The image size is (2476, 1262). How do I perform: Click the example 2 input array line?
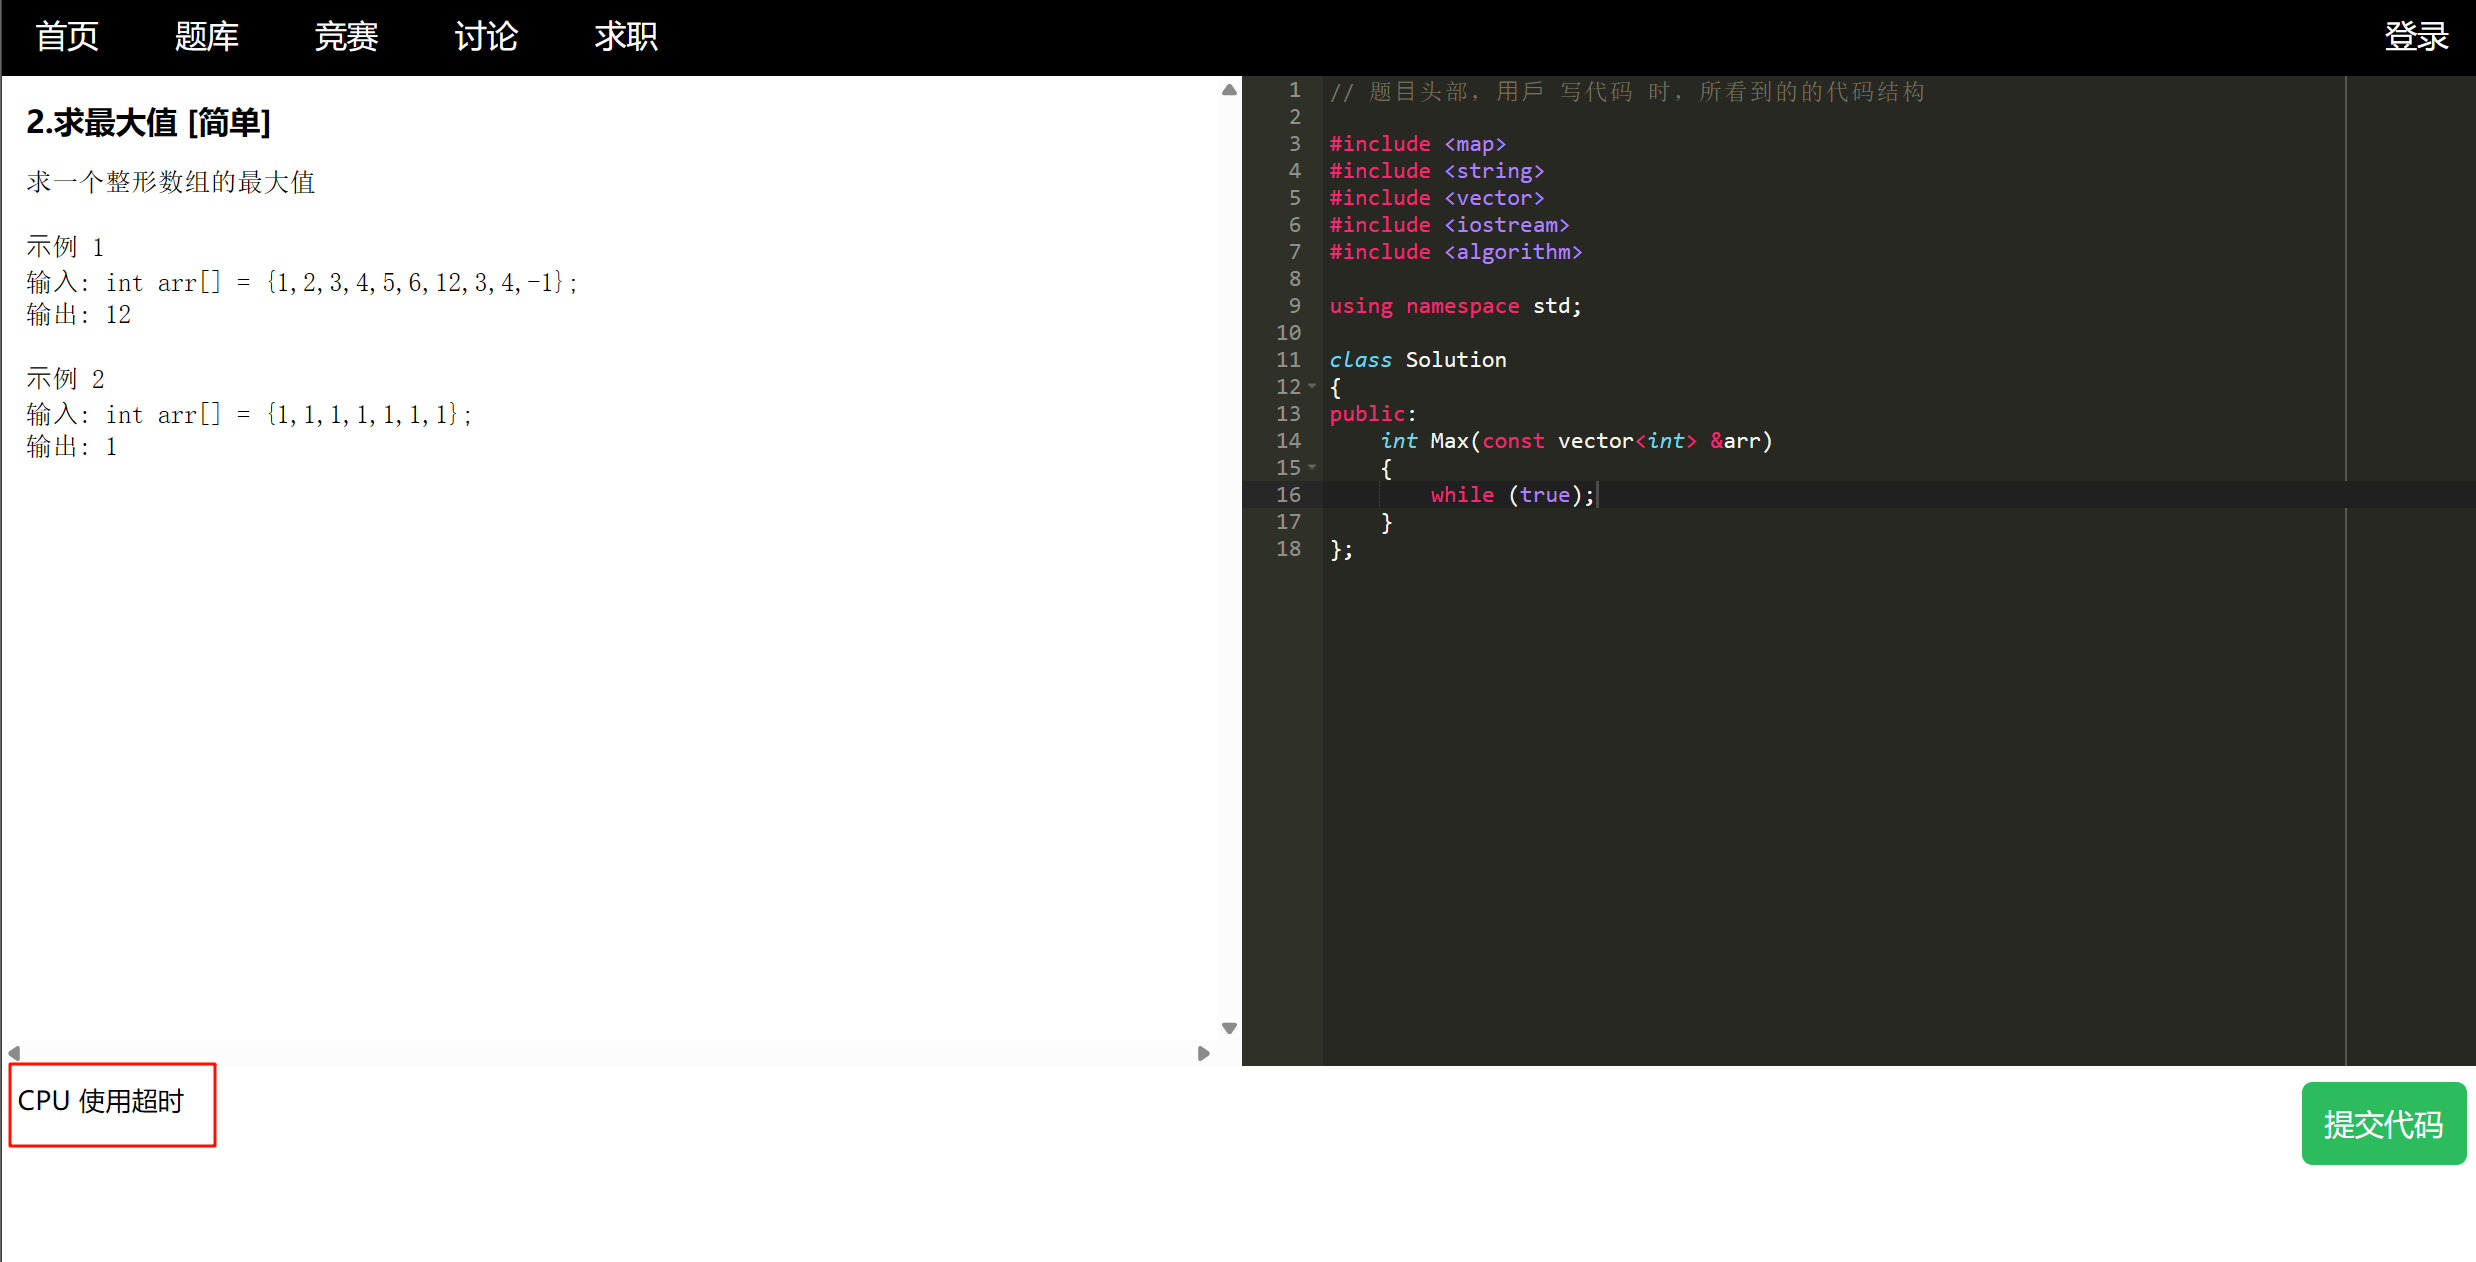pos(249,414)
